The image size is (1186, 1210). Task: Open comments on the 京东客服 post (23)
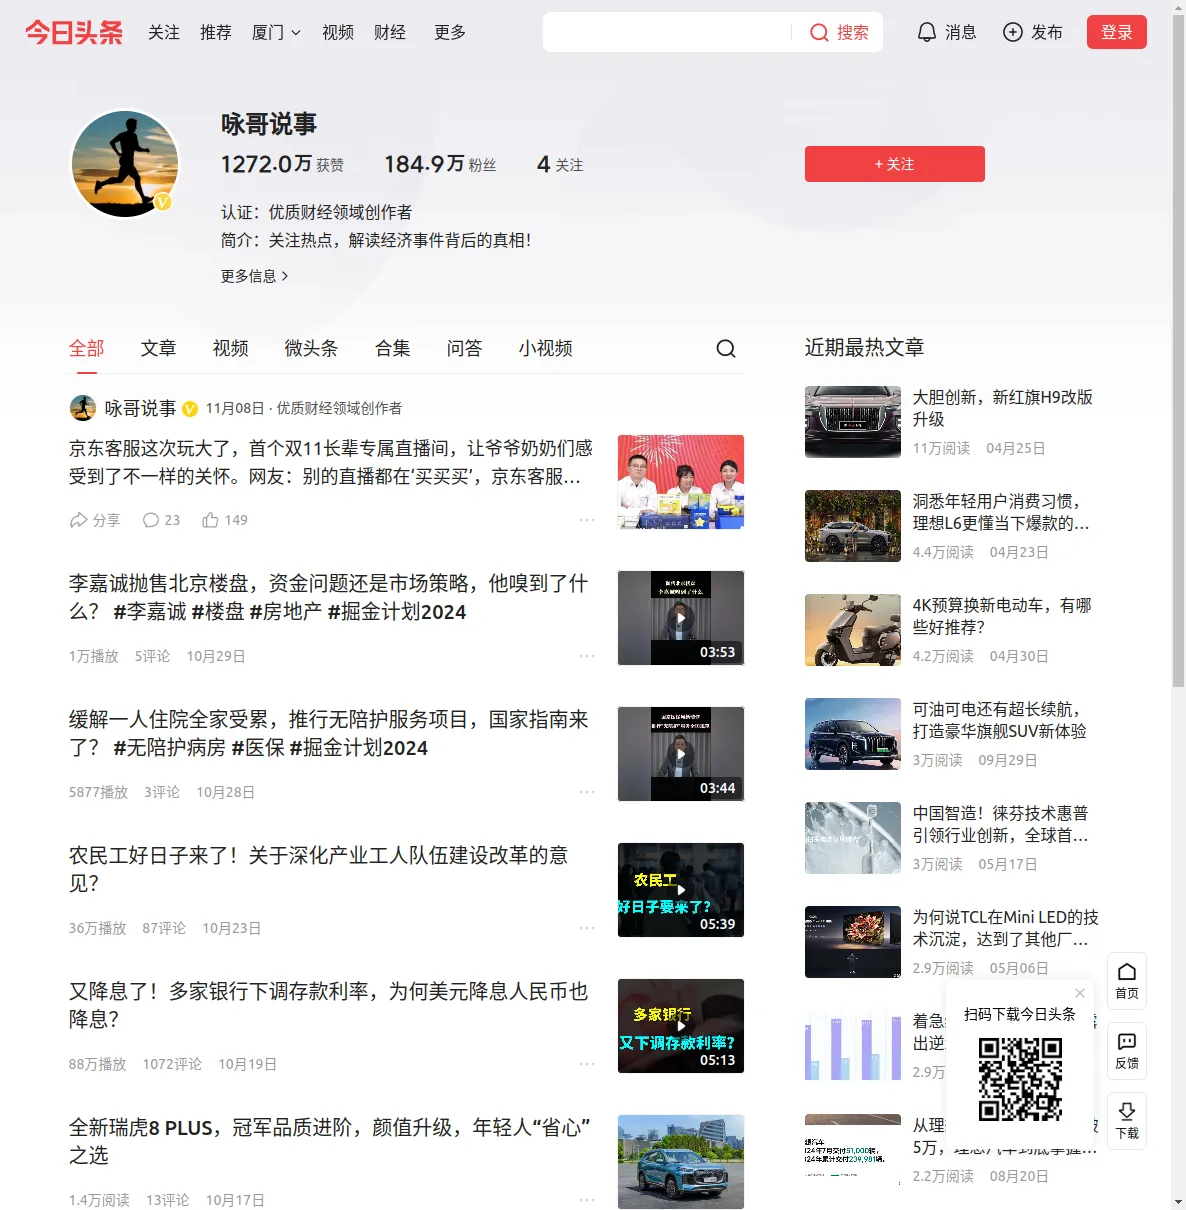[x=161, y=520]
